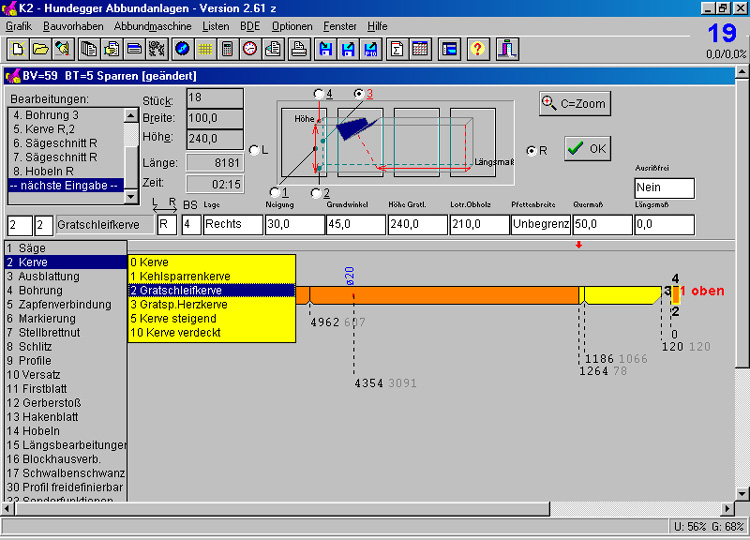Open the Listen menu
This screenshot has width=750, height=540.
click(x=215, y=26)
